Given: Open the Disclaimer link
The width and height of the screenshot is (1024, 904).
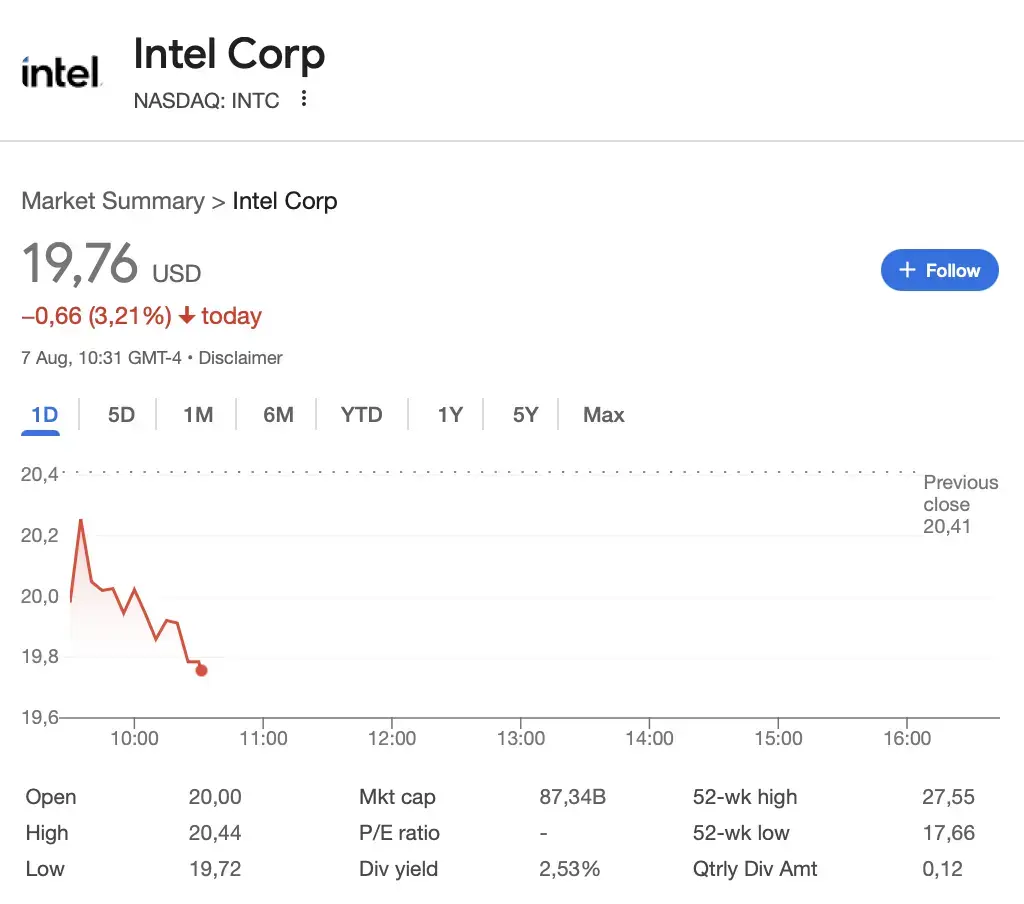Looking at the screenshot, I should (240, 358).
